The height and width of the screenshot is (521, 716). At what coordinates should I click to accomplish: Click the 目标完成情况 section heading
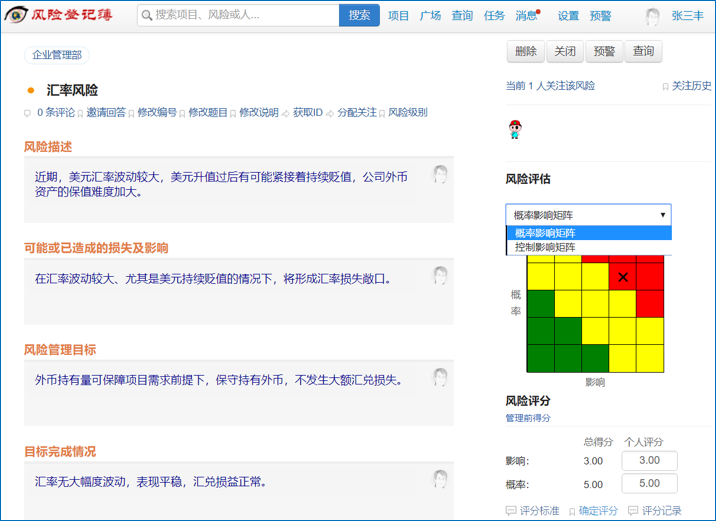pyautogui.click(x=60, y=452)
